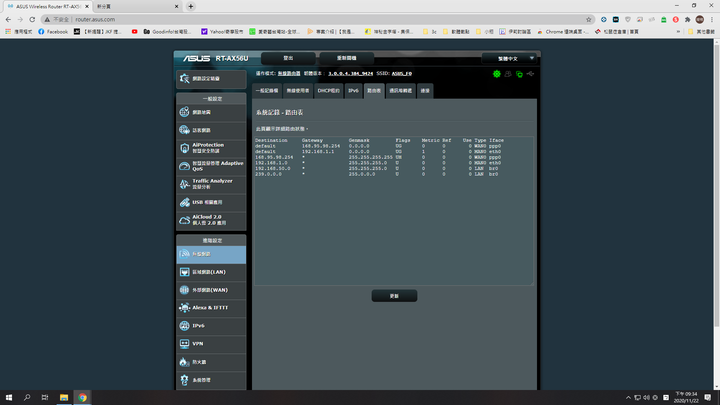This screenshot has width=720, height=405.
Task: Open the Yahoo bookmark
Action: 222,32
